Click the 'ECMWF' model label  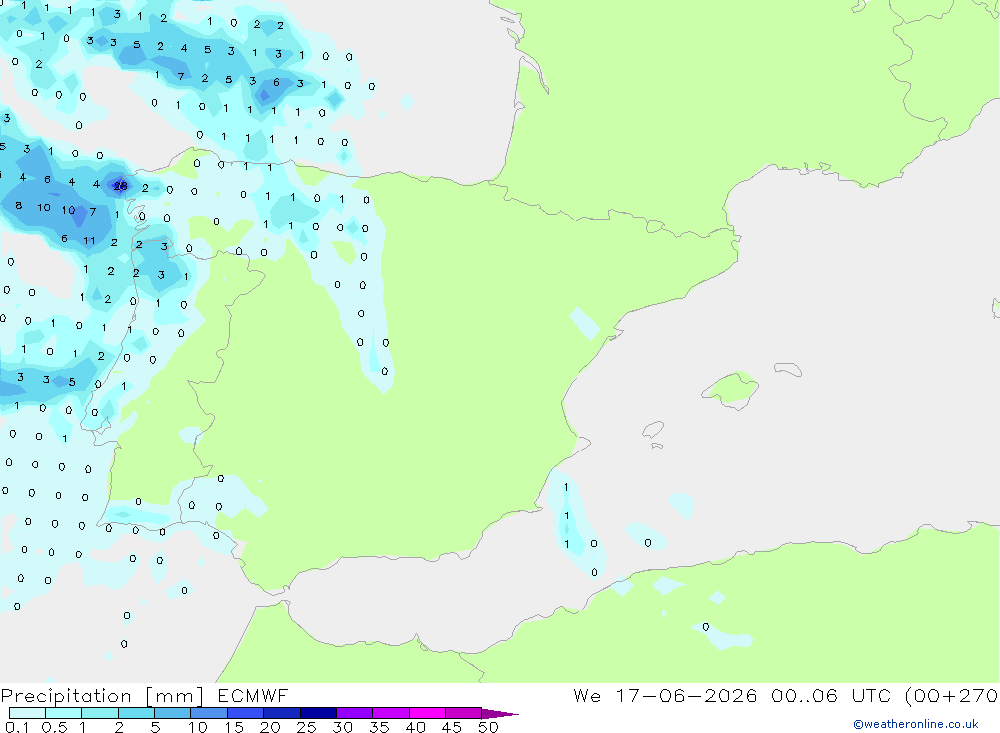(x=253, y=695)
